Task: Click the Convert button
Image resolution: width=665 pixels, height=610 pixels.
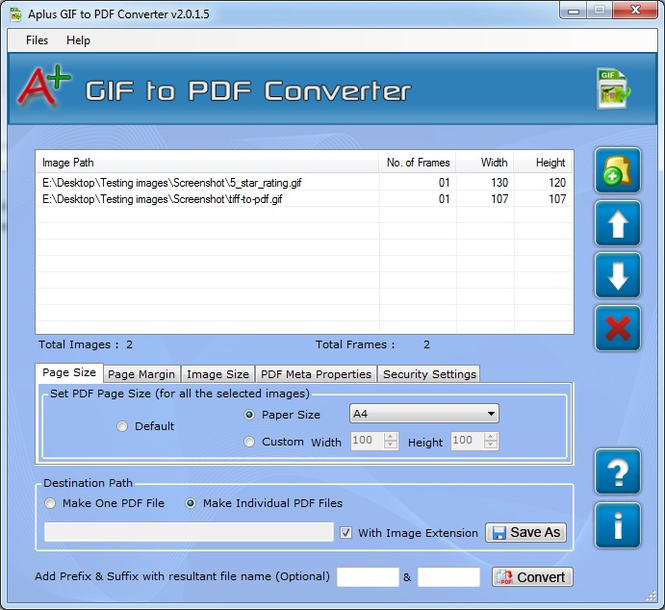Action: point(533,577)
